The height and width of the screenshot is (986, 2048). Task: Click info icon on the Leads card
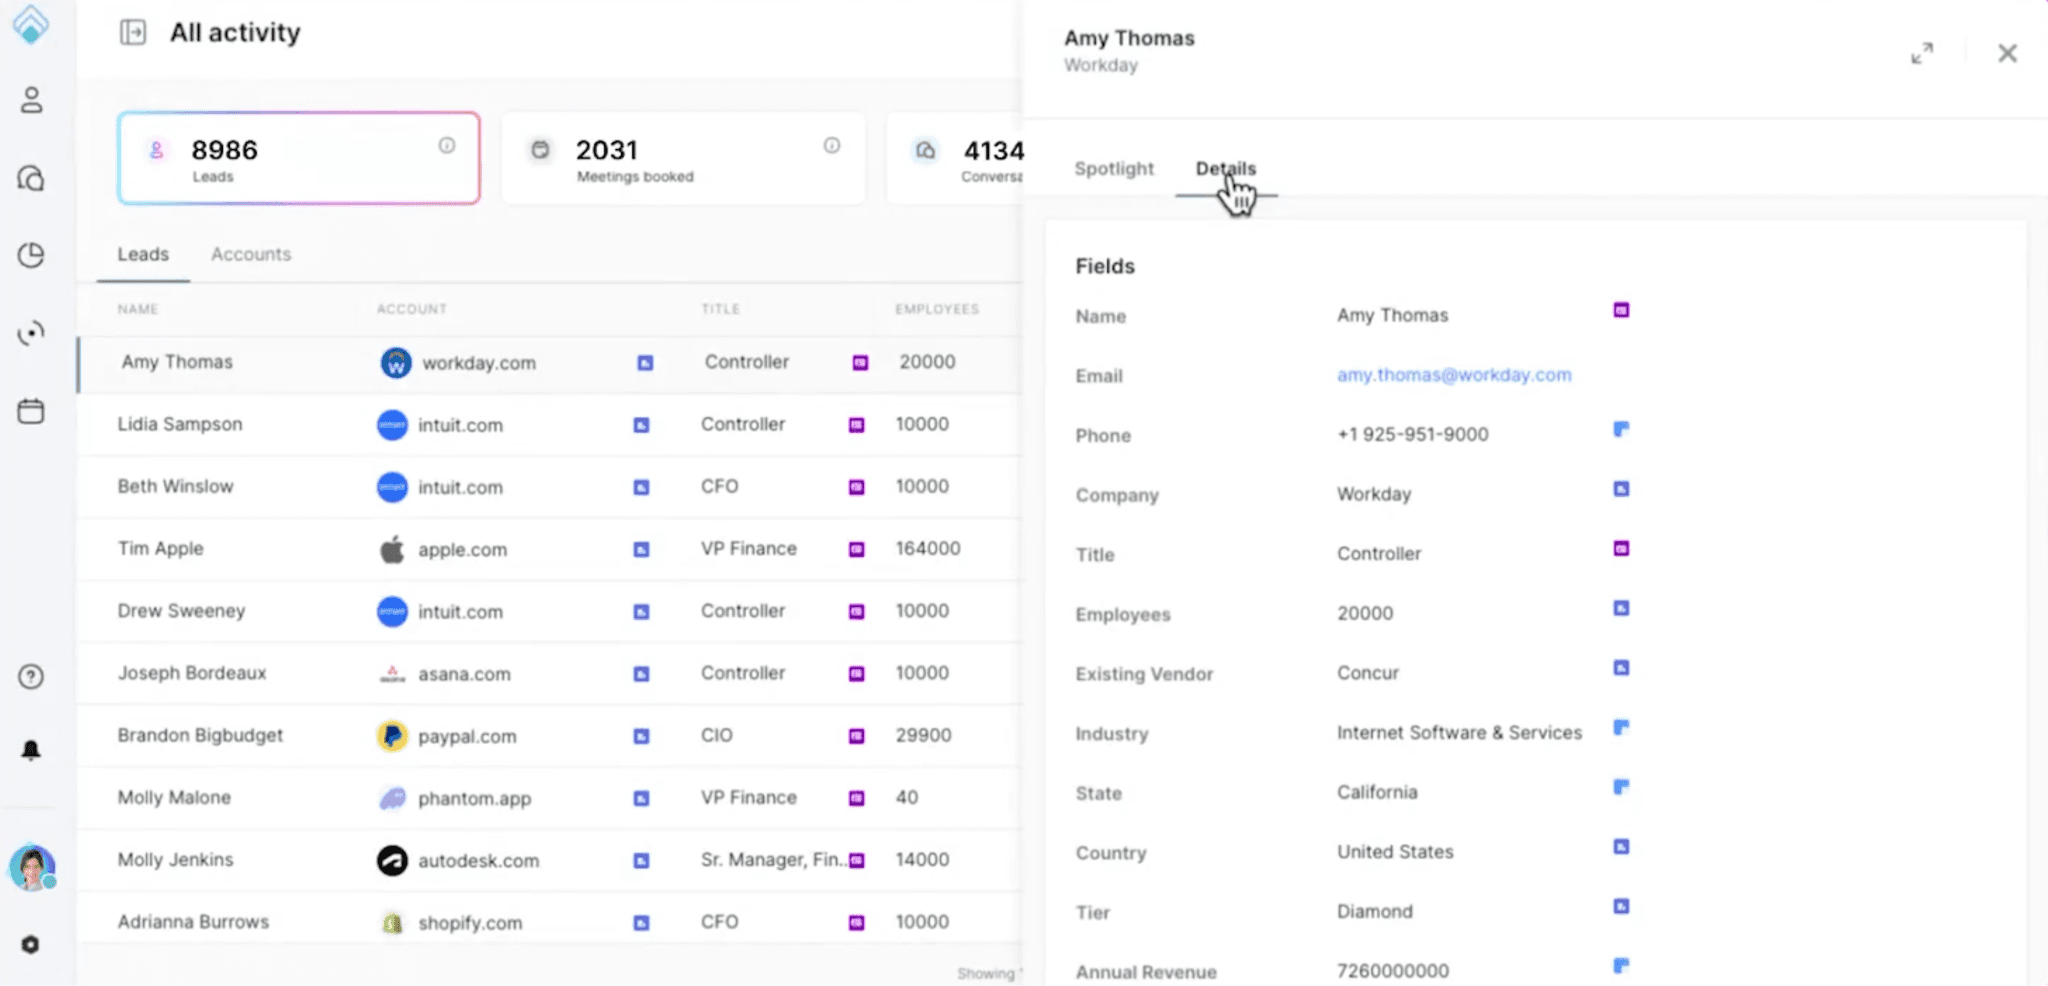coord(447,146)
